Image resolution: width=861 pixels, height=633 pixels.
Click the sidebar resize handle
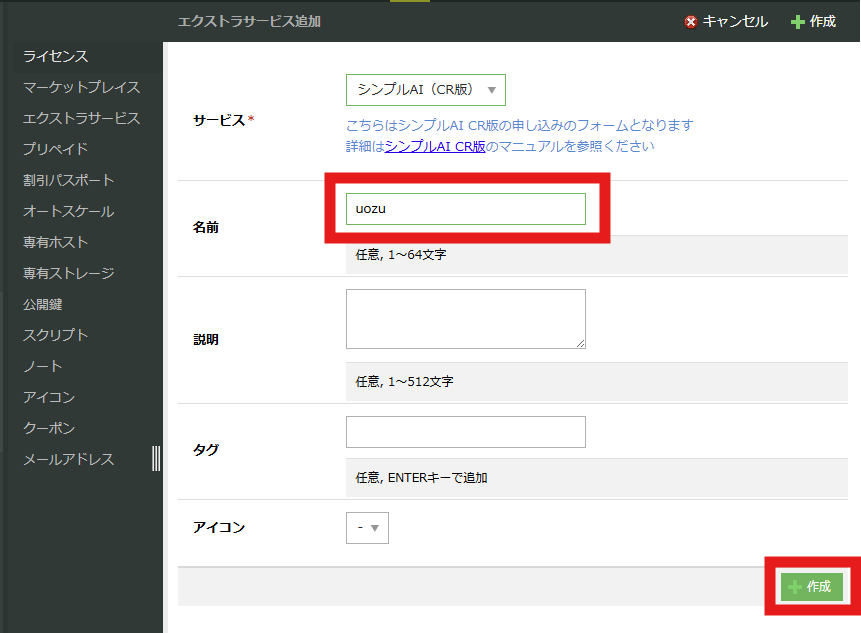(x=156, y=458)
